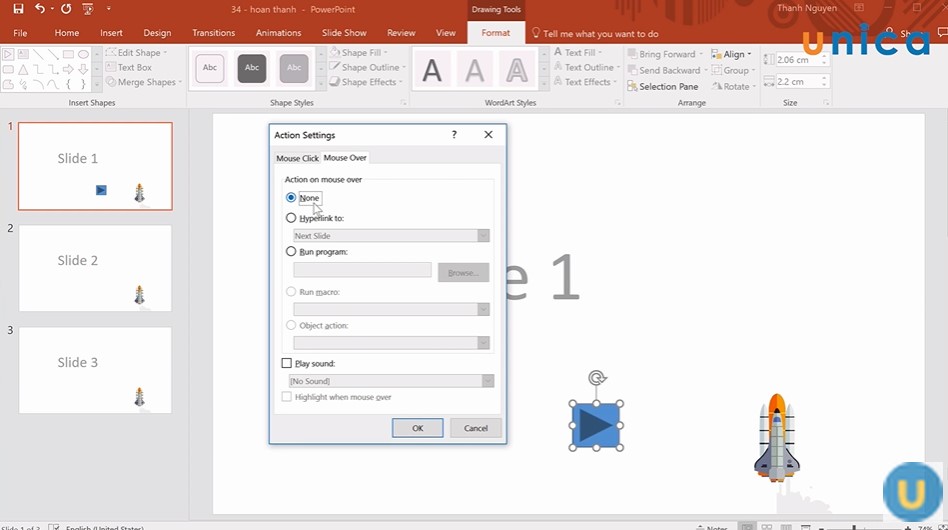948x530 pixels.
Task: Choose the outlined WordArt A style
Action: coord(517,71)
